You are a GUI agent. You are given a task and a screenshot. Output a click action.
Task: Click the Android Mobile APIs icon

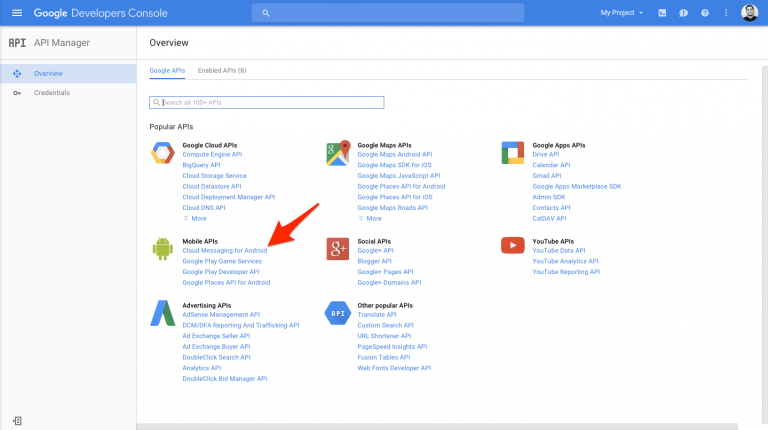163,249
